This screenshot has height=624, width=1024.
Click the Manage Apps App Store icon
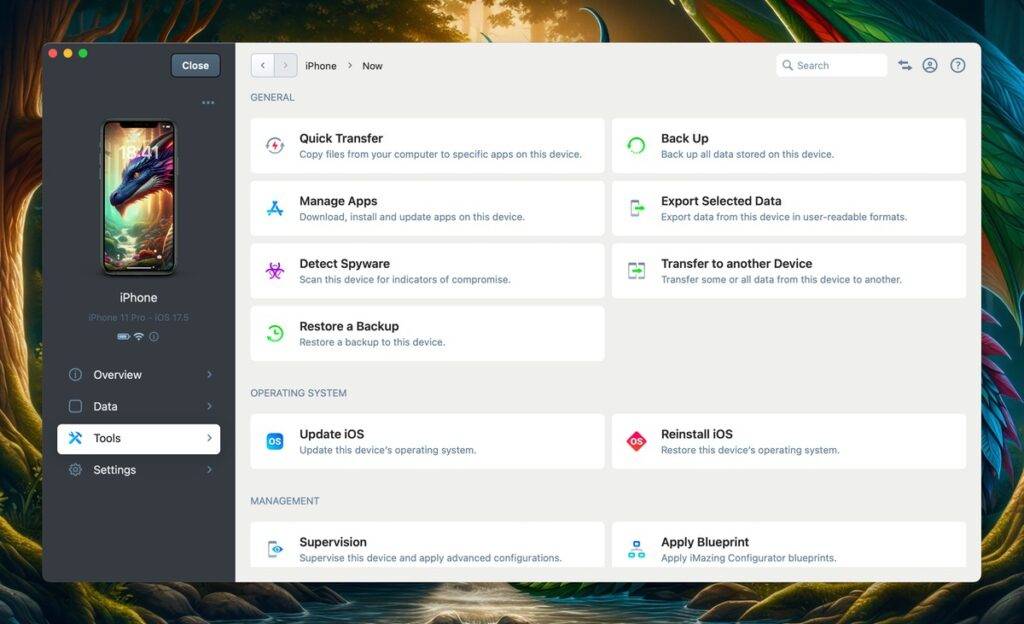275,208
